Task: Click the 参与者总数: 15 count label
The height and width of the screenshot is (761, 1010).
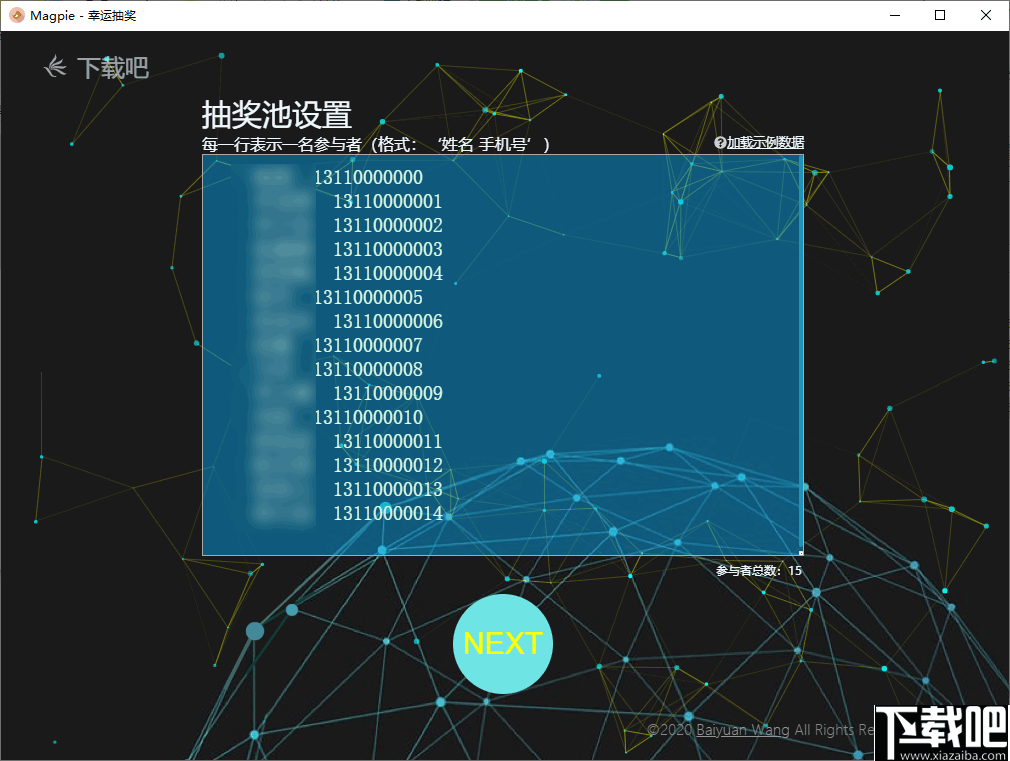Action: coord(759,570)
